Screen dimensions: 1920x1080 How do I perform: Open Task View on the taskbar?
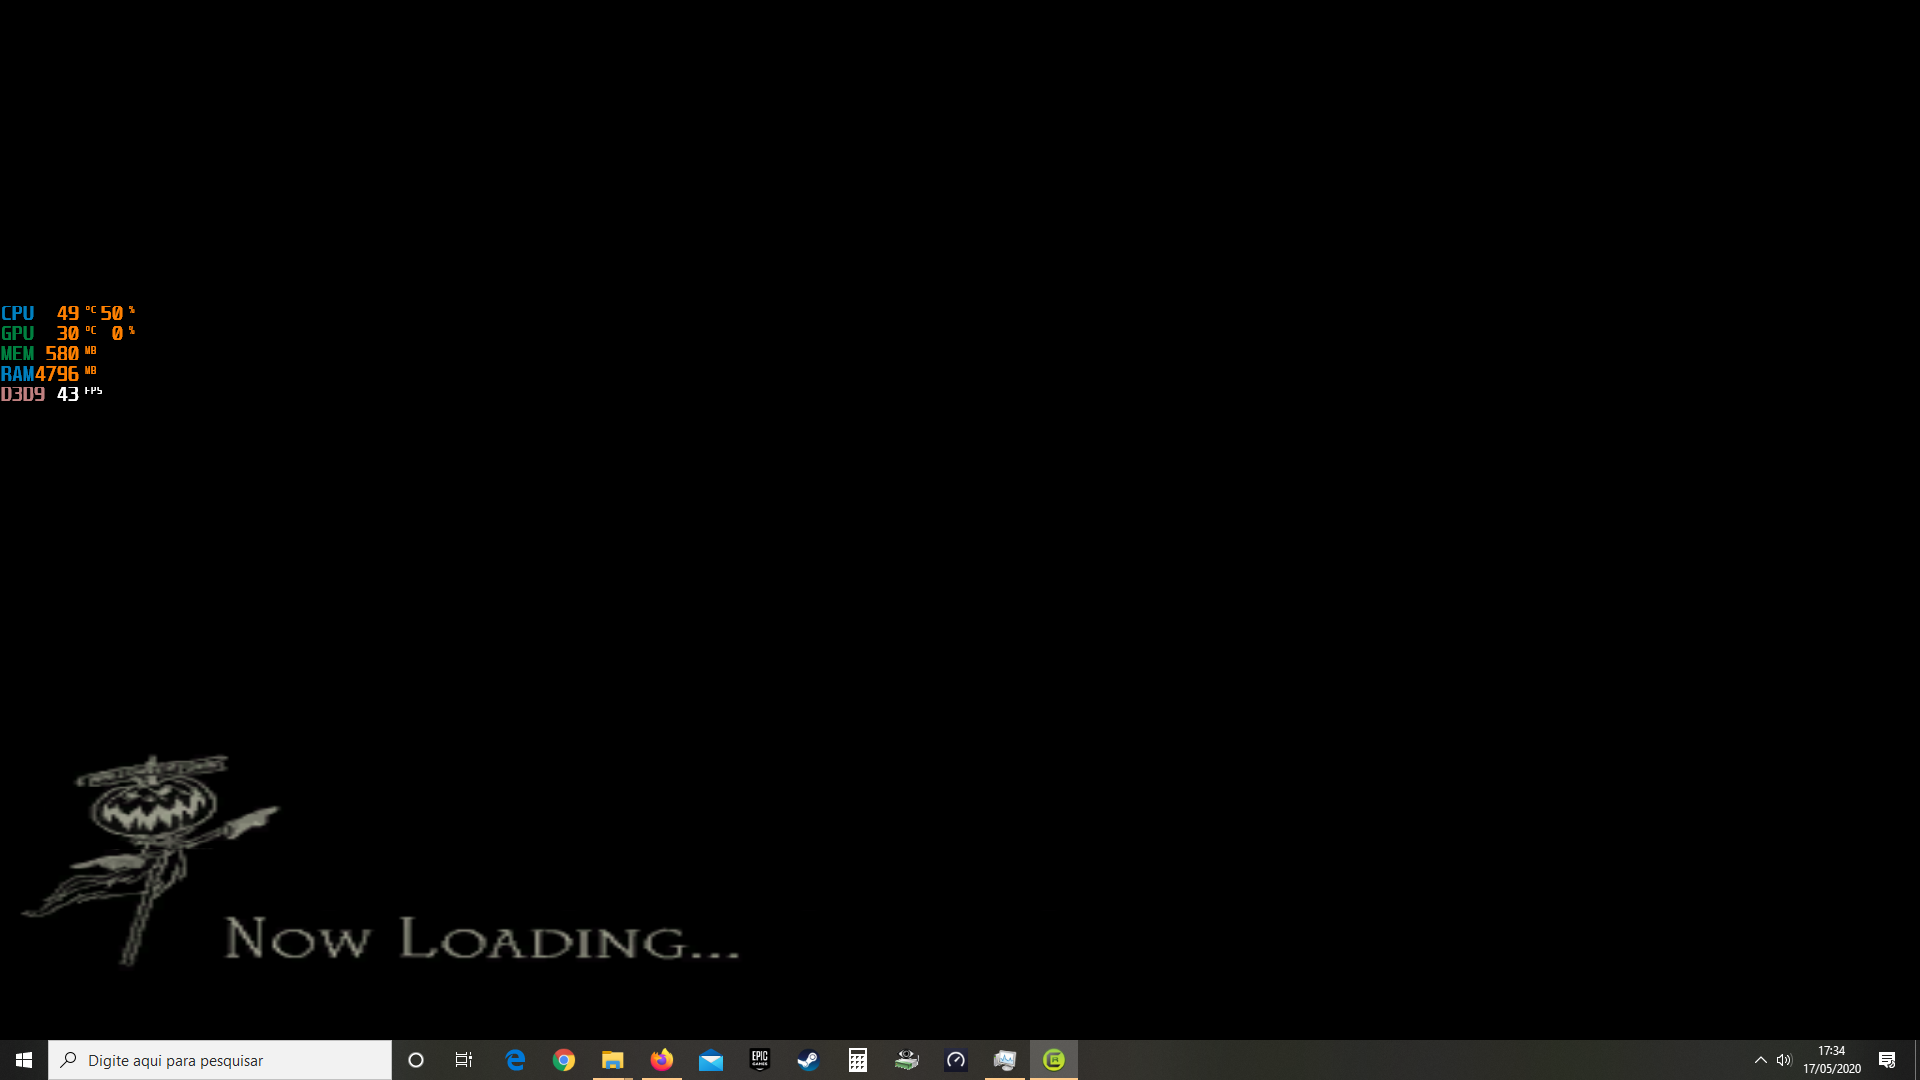click(464, 1060)
